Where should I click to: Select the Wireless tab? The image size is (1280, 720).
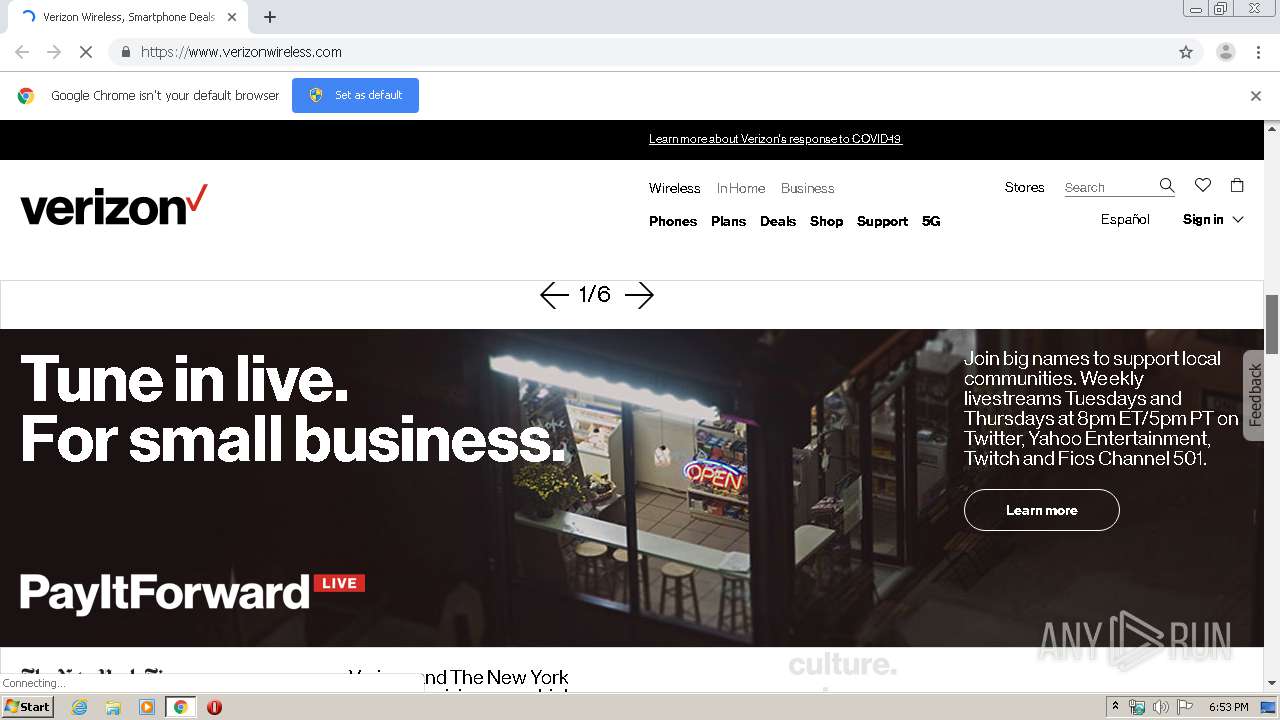click(674, 188)
